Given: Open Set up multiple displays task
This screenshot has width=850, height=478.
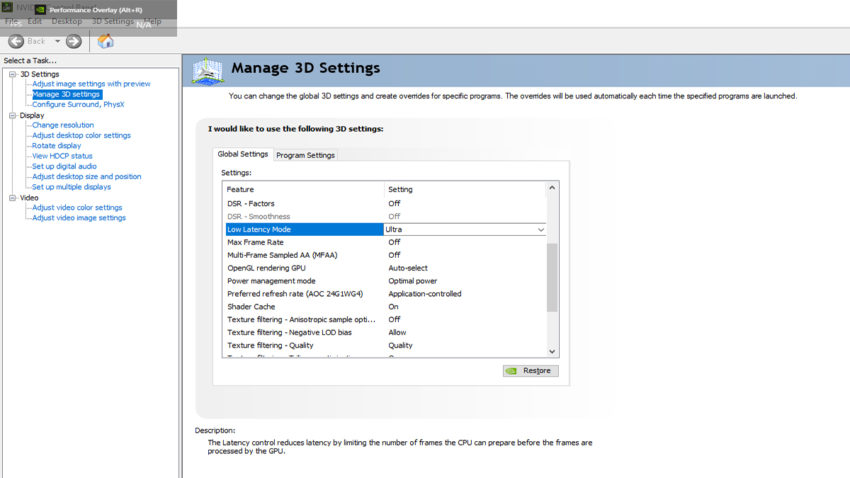Looking at the screenshot, I should (x=72, y=187).
